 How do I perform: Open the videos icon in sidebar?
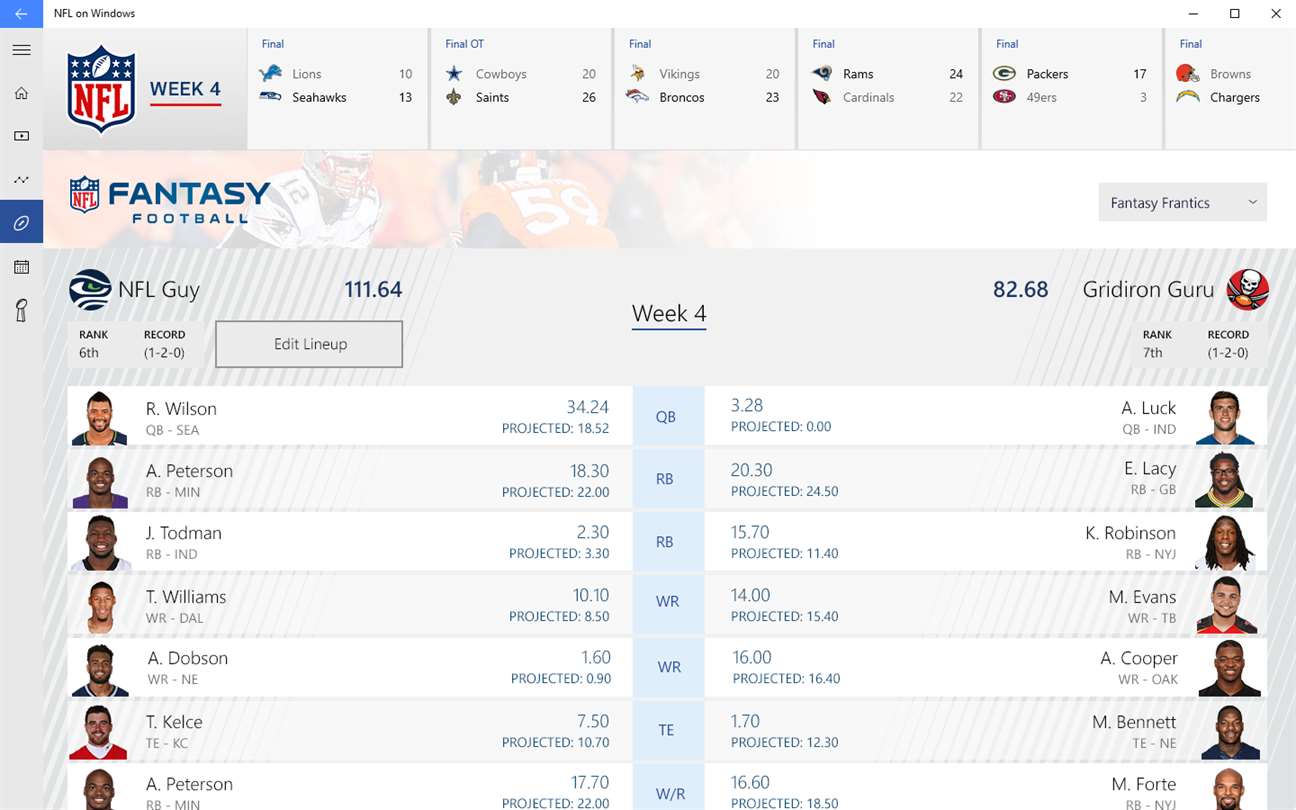tap(21, 136)
